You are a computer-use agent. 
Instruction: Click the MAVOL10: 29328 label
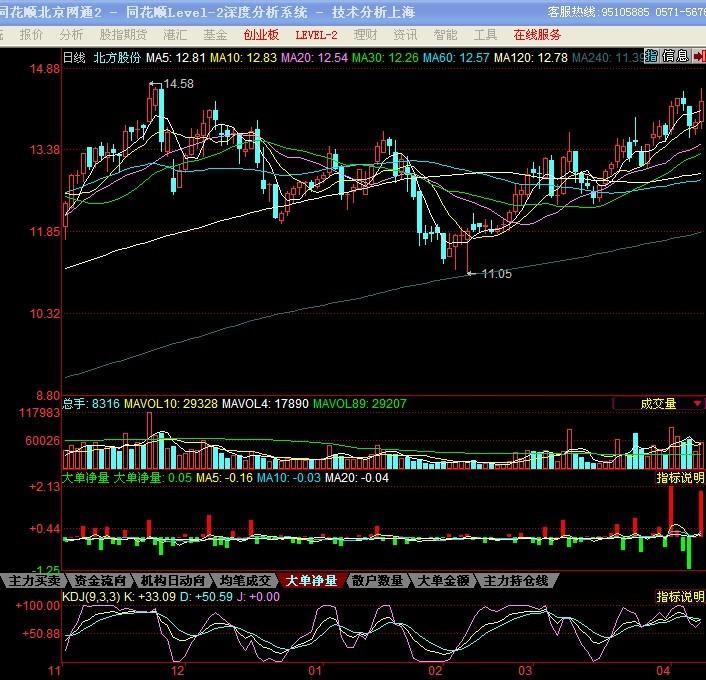171,403
